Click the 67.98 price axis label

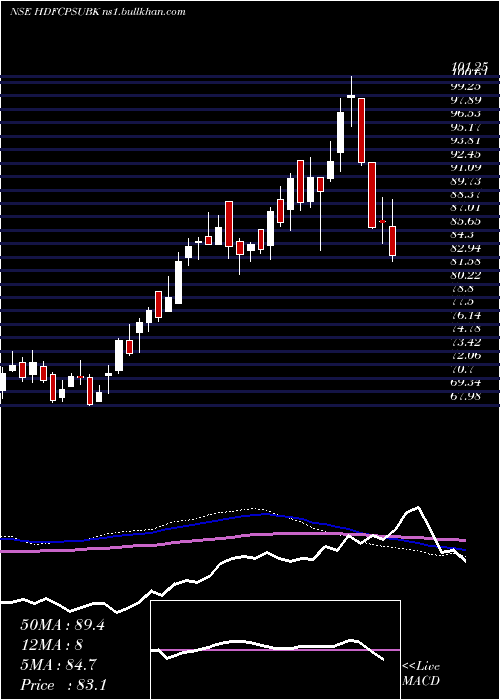466,396
